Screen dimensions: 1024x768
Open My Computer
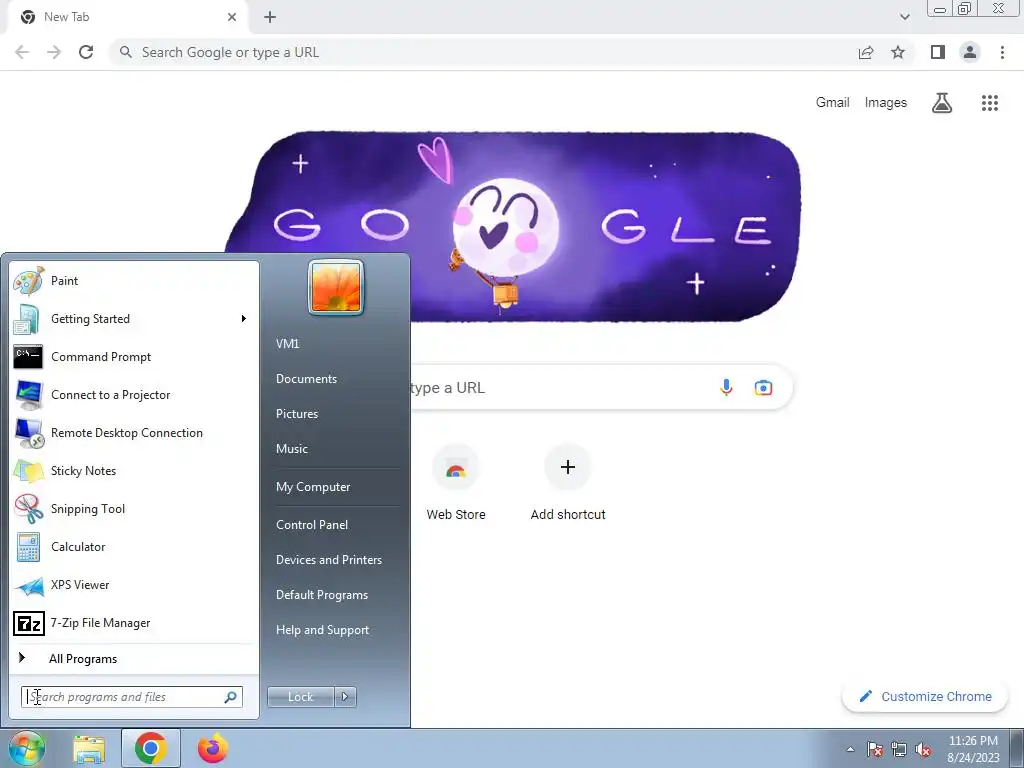tap(313, 487)
